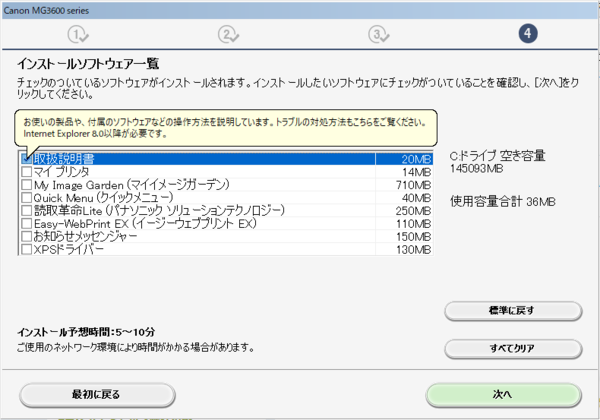This screenshot has height=420, width=600.
Task: Click the Canon MG3600 series title bar
Action: click(300, 10)
